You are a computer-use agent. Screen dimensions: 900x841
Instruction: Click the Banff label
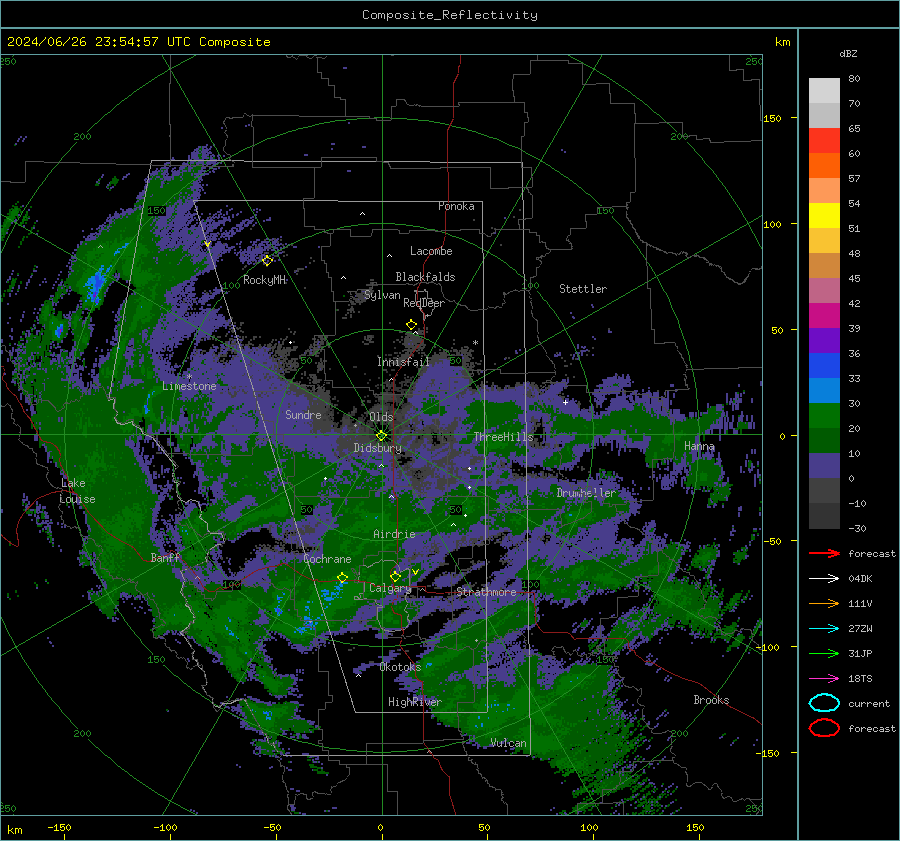[x=165, y=557]
